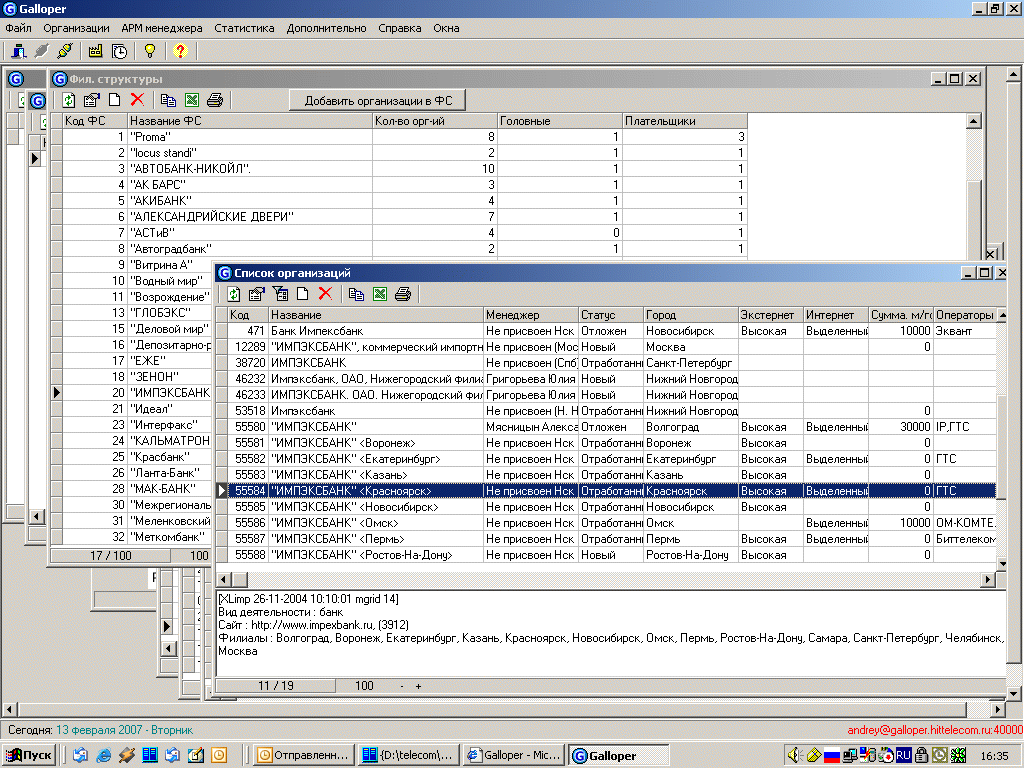Click the grey disconnect plug icon
The width and height of the screenshot is (1024, 768).
click(42, 50)
